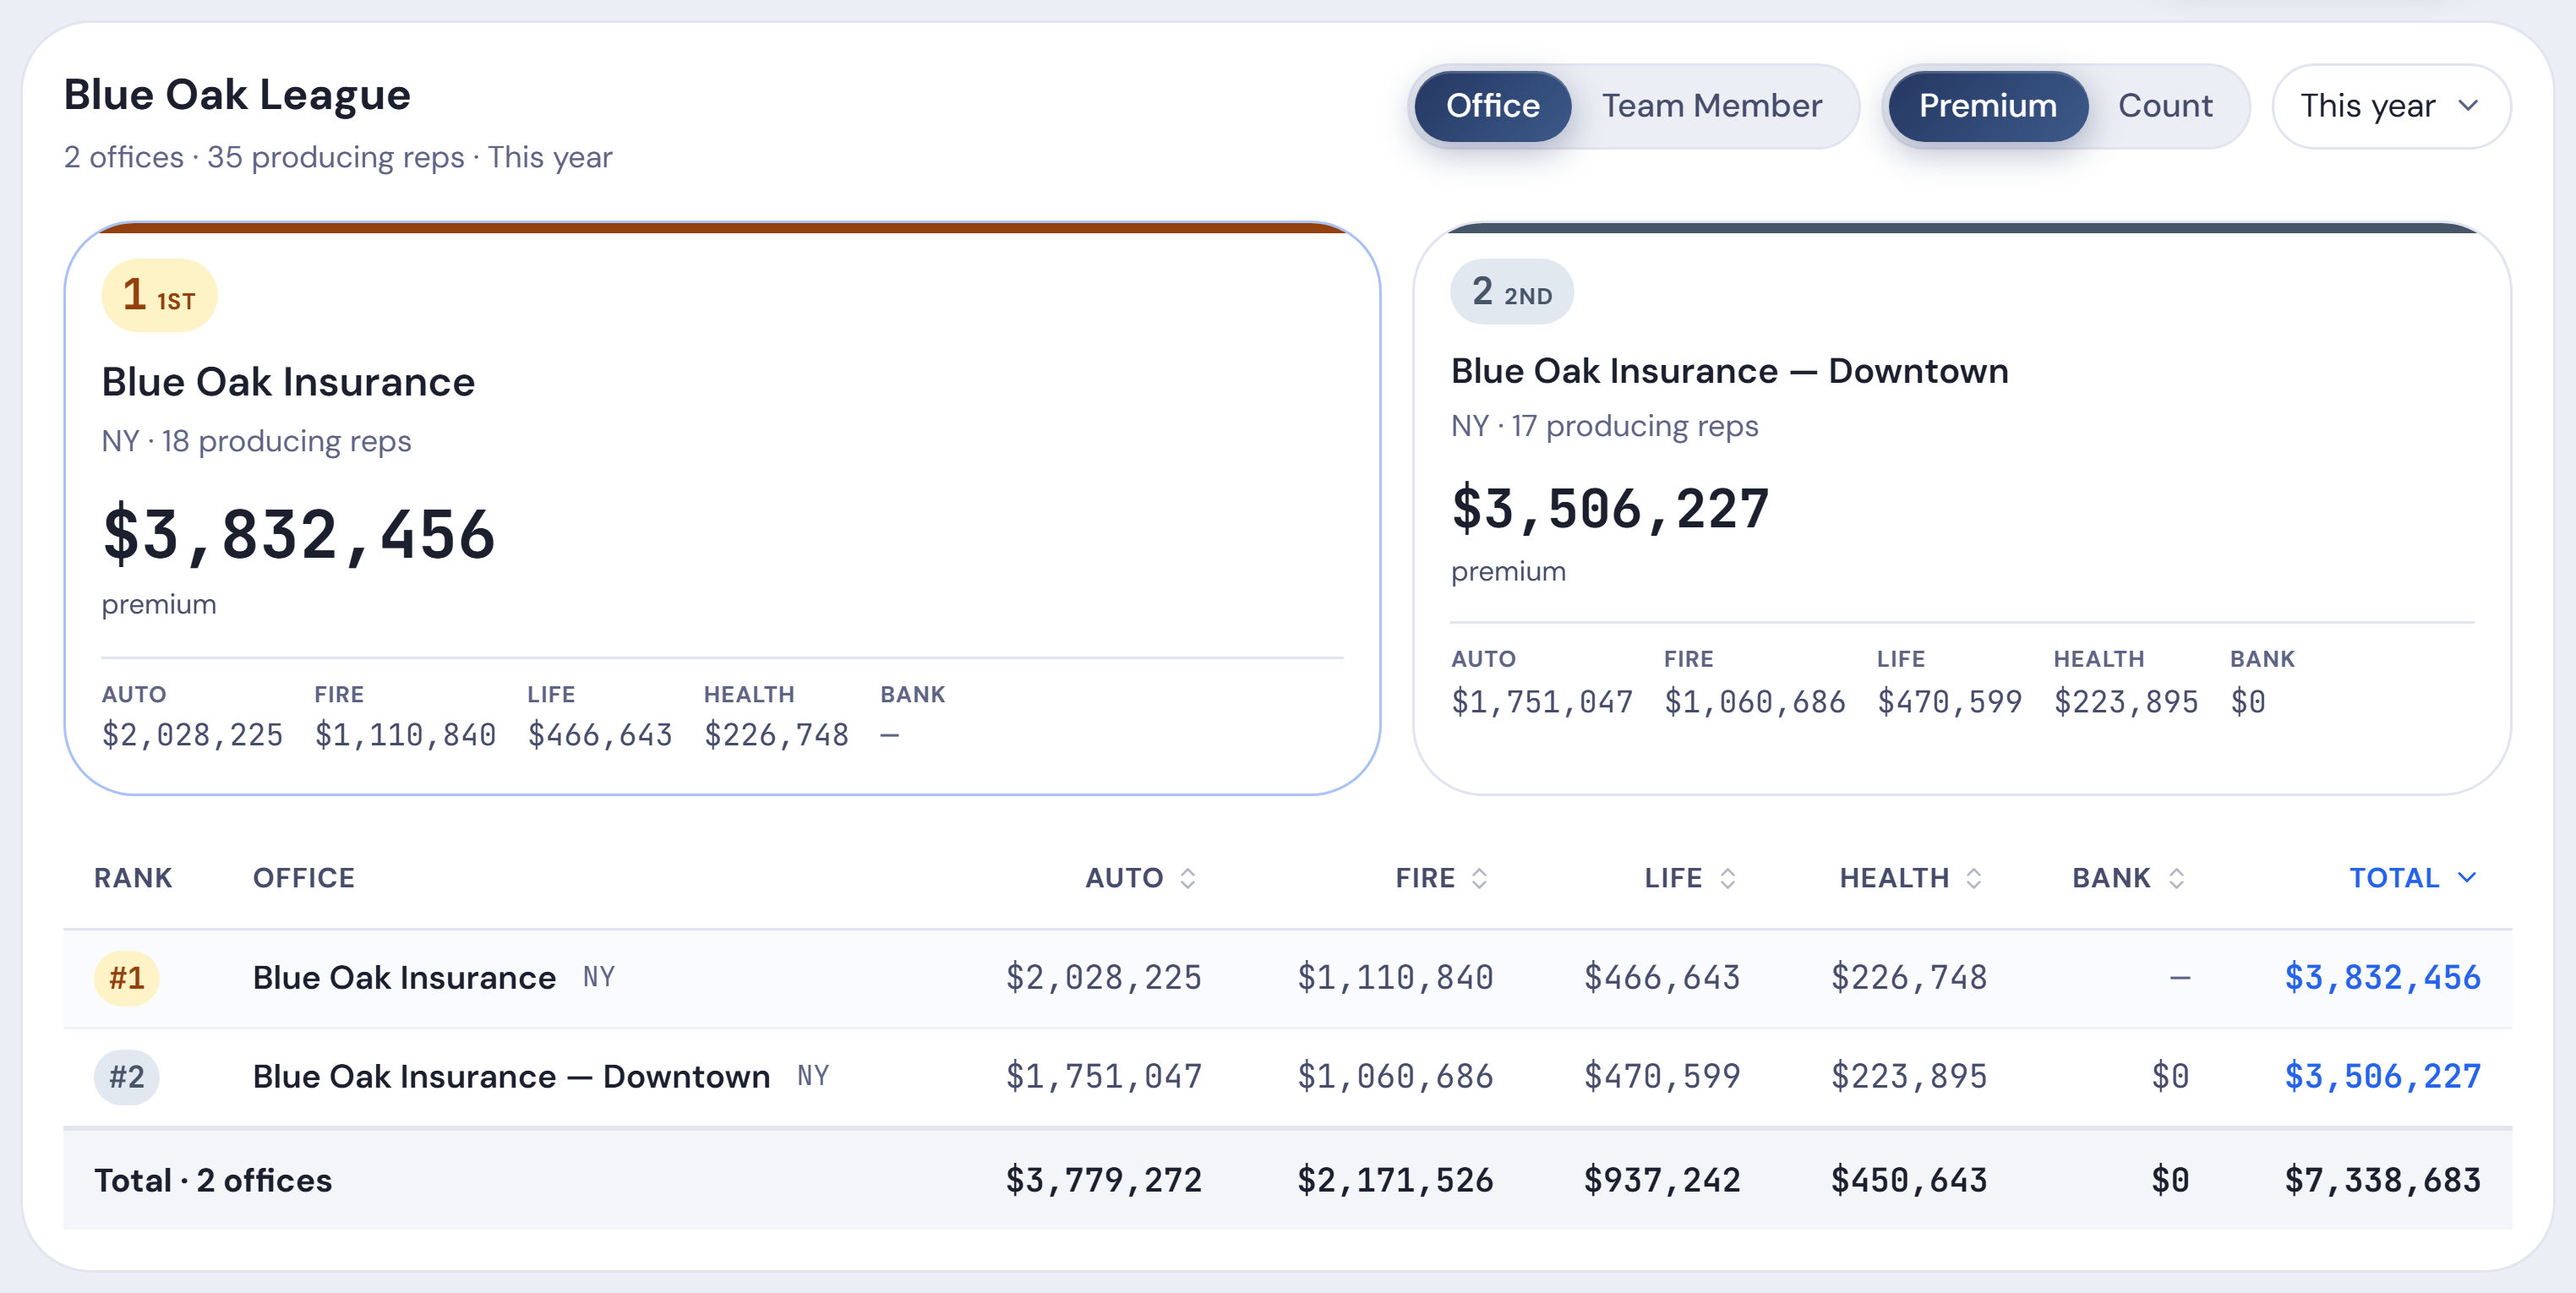The height and width of the screenshot is (1293, 2576).
Task: Click the $7,338,683 grand total
Action: point(2382,1180)
